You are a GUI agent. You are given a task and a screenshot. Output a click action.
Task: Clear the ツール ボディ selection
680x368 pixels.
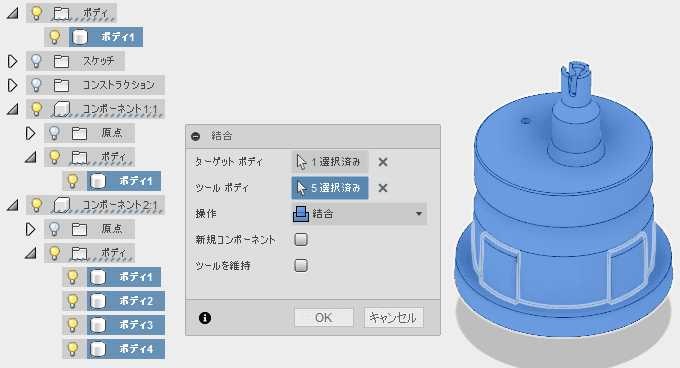click(382, 188)
